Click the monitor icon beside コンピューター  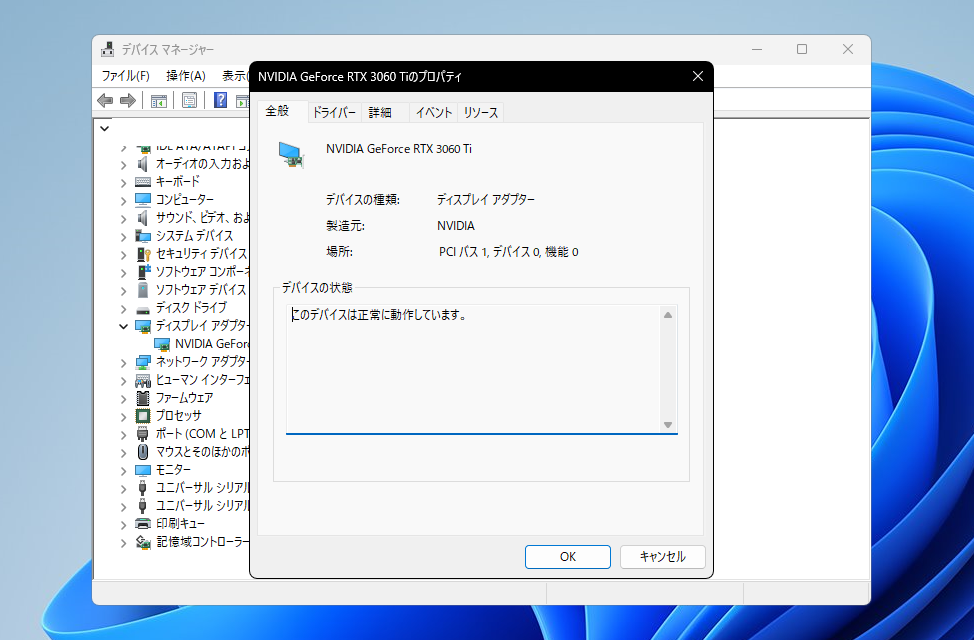pyautogui.click(x=143, y=199)
